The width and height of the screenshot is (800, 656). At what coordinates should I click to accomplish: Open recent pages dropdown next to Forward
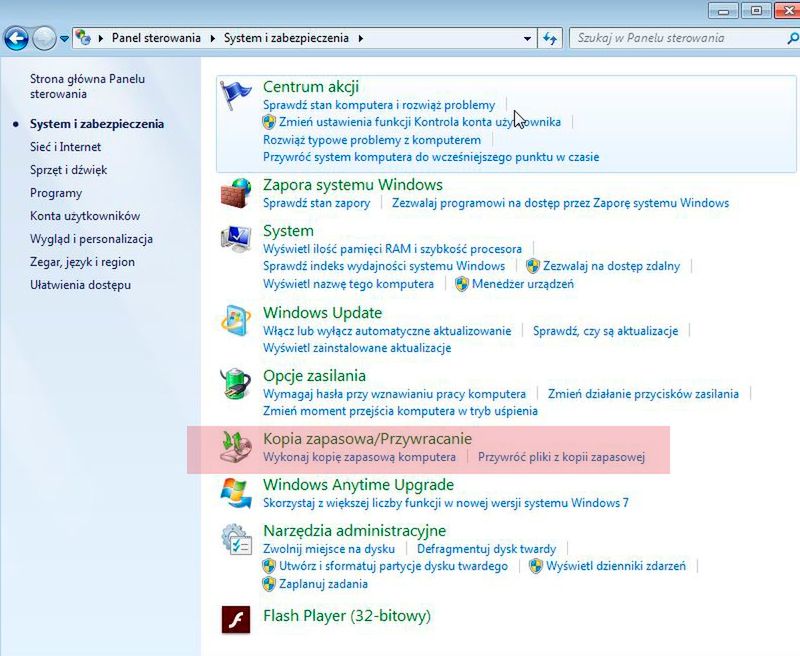tap(64, 38)
